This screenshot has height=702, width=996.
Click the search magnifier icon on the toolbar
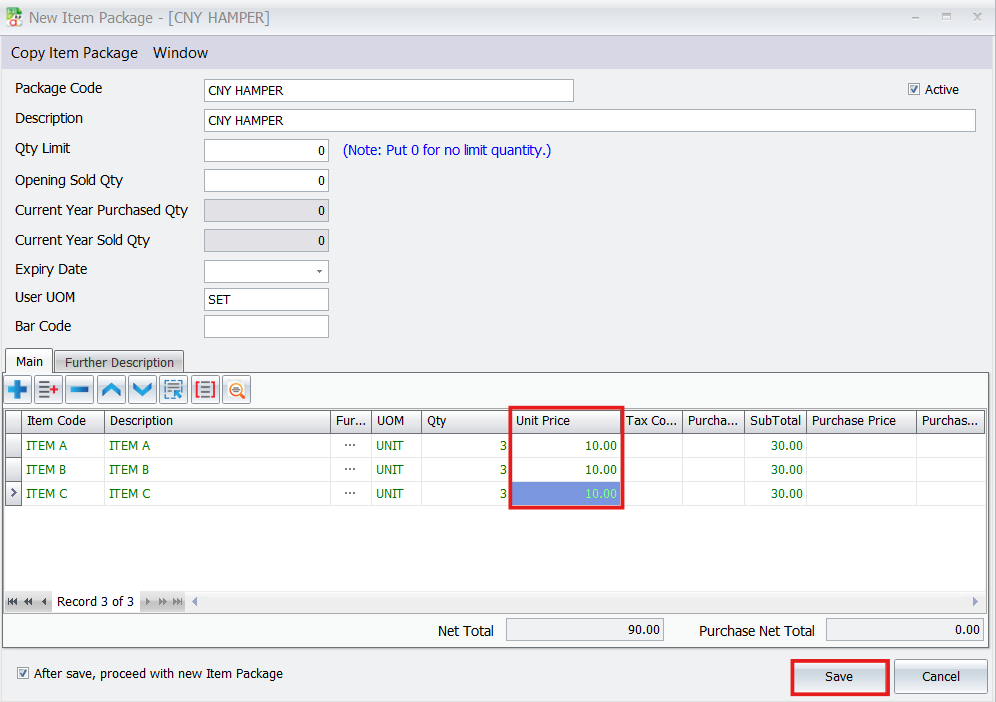pos(236,389)
